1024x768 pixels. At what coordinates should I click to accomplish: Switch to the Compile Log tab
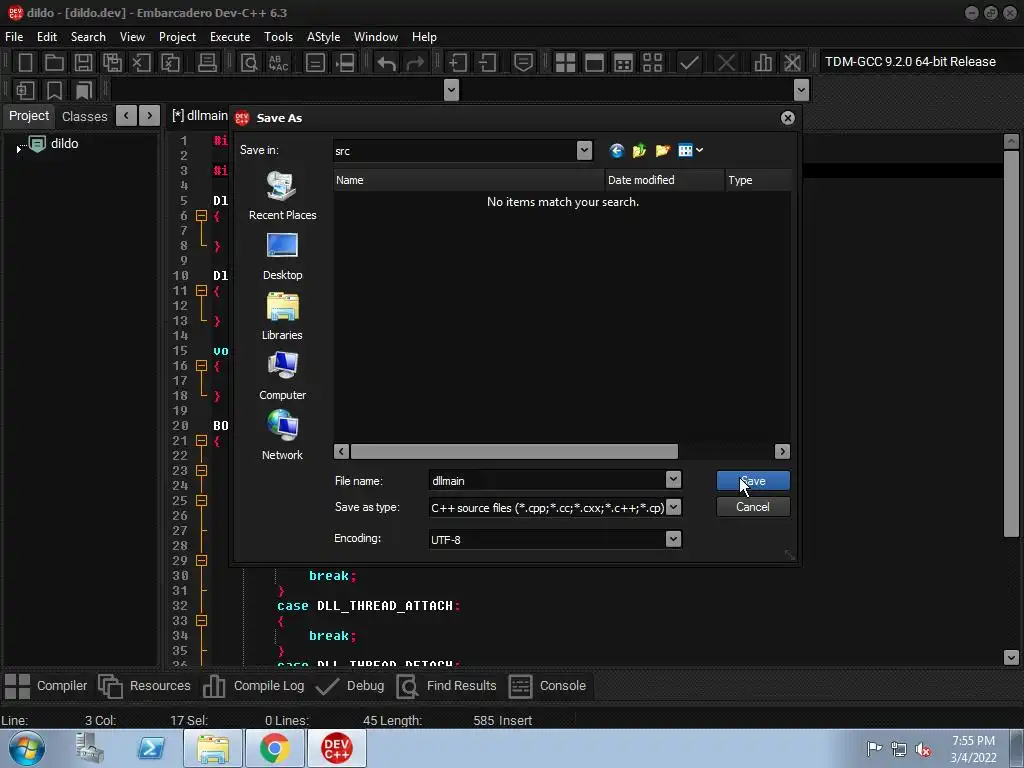click(x=253, y=686)
